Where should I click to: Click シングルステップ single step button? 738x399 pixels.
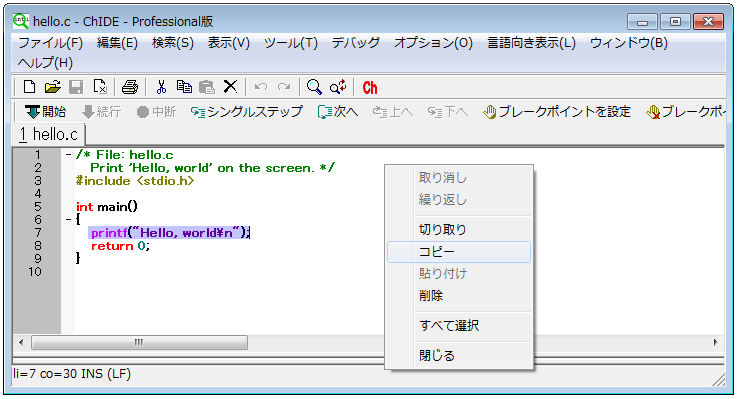pos(246,112)
